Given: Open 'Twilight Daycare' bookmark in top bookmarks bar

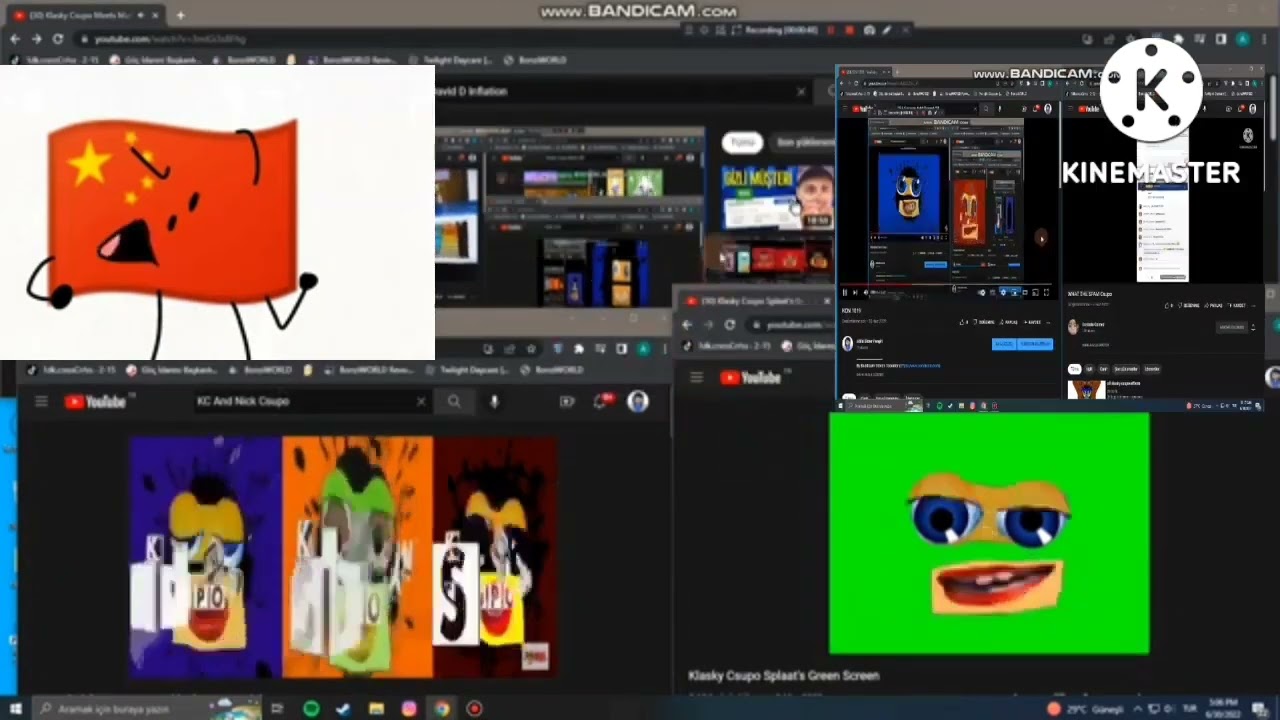Looking at the screenshot, I should point(459,60).
